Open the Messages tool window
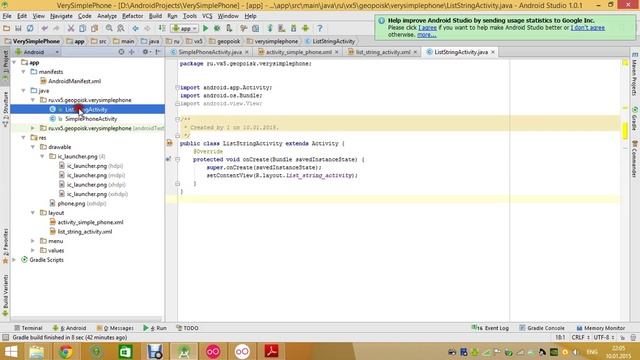The image size is (640, 360). pos(115,328)
